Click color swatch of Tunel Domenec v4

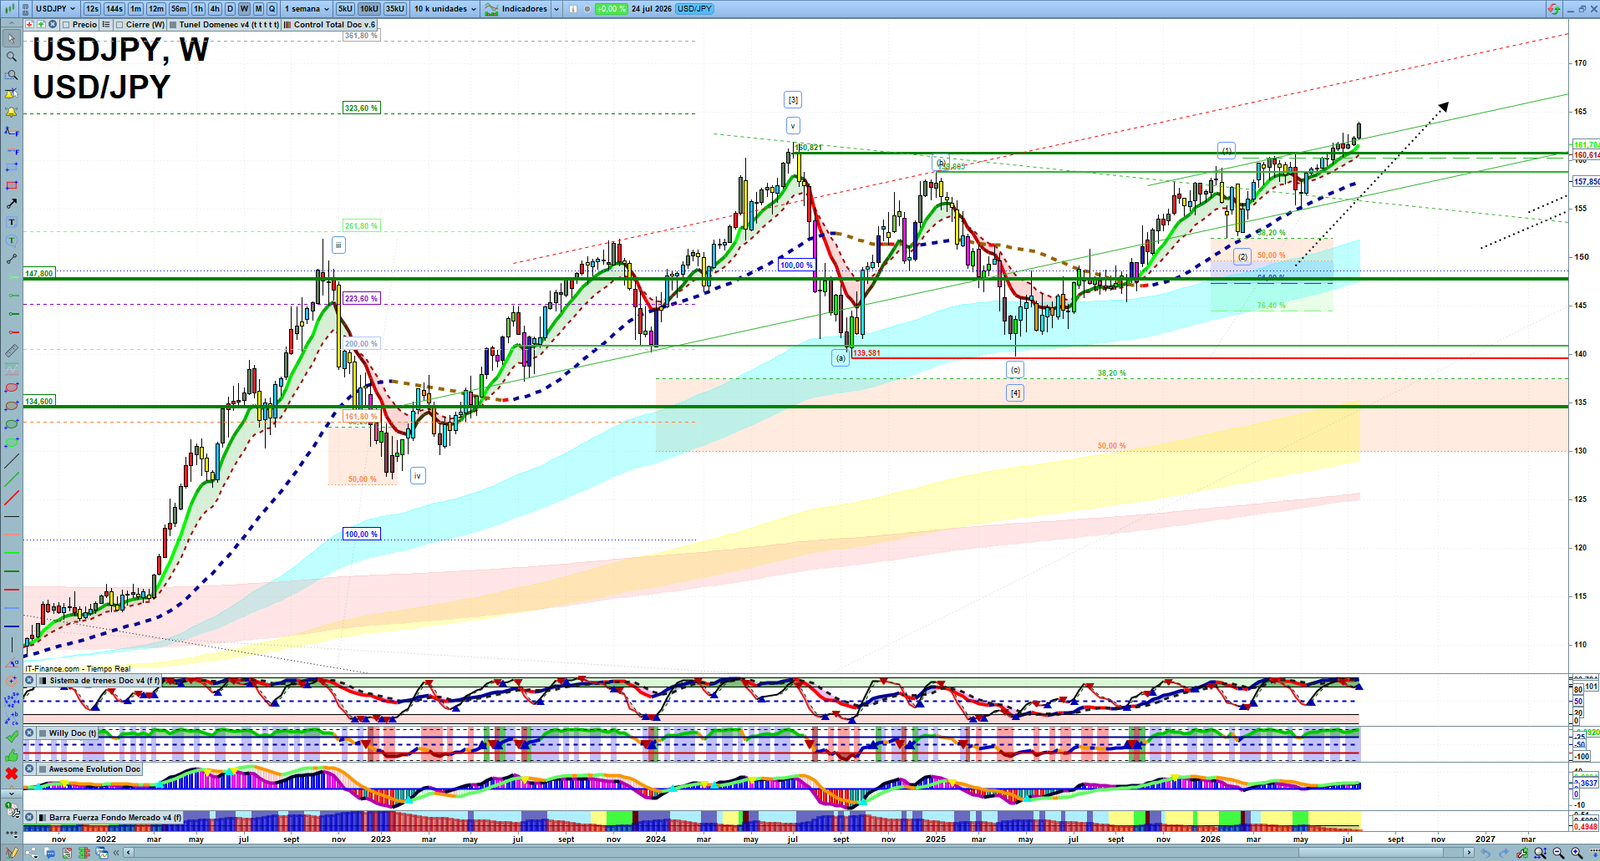click(x=173, y=24)
